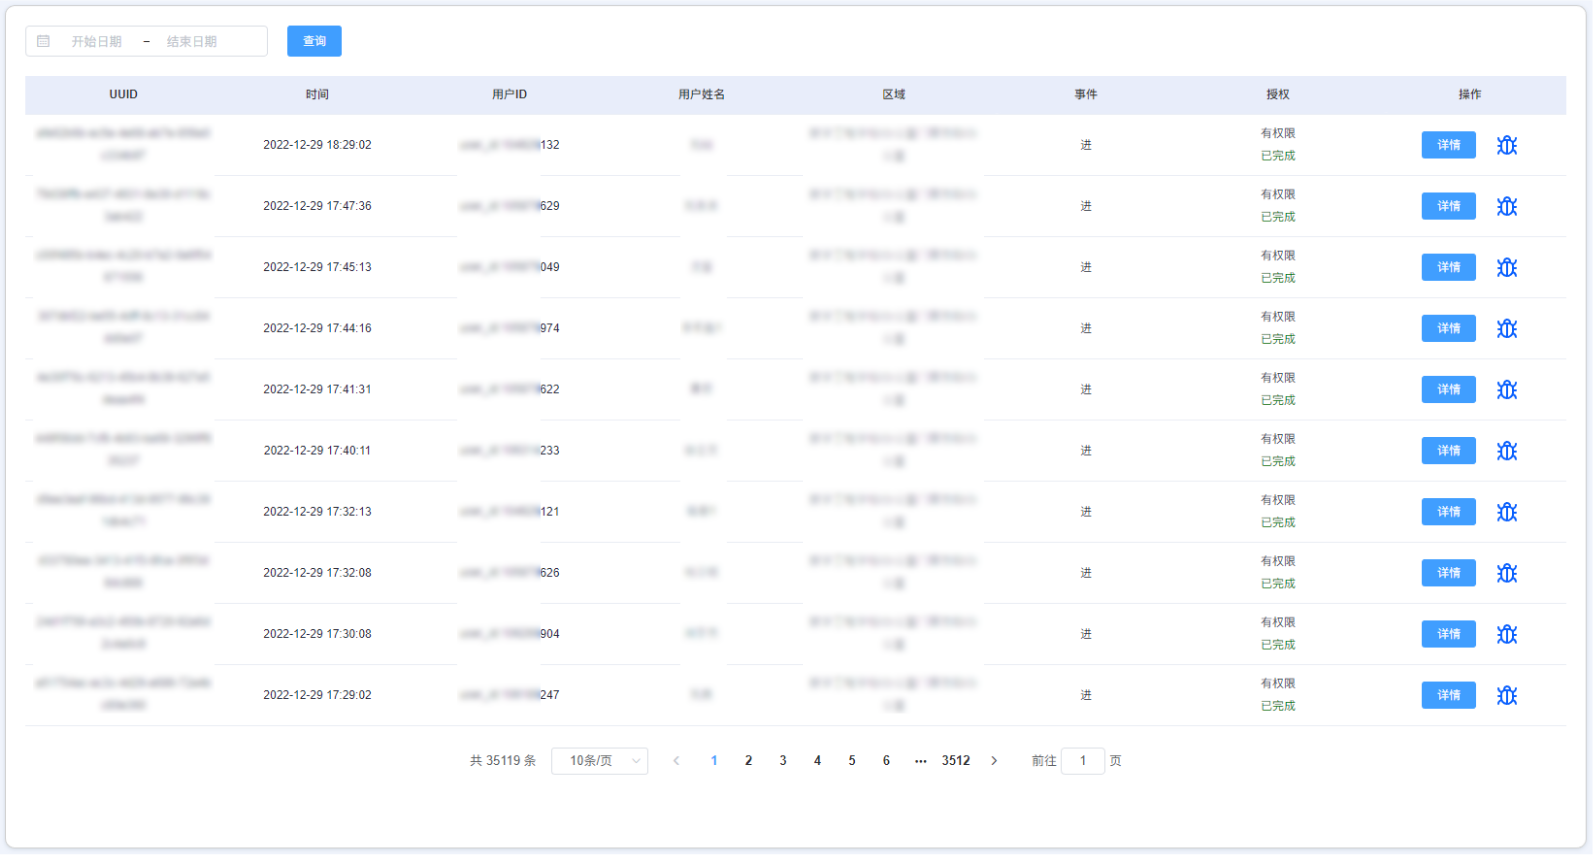Click the pagination ellipsis to skip pages
This screenshot has width=1596, height=856.
[x=922, y=762]
